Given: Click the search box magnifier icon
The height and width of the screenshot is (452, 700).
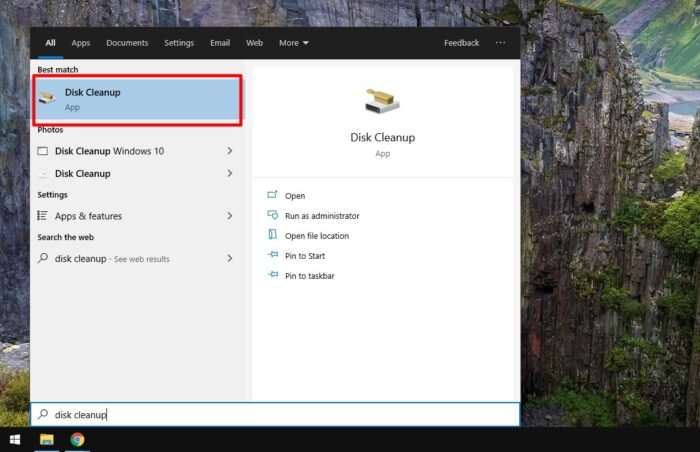Looking at the screenshot, I should pos(43,414).
